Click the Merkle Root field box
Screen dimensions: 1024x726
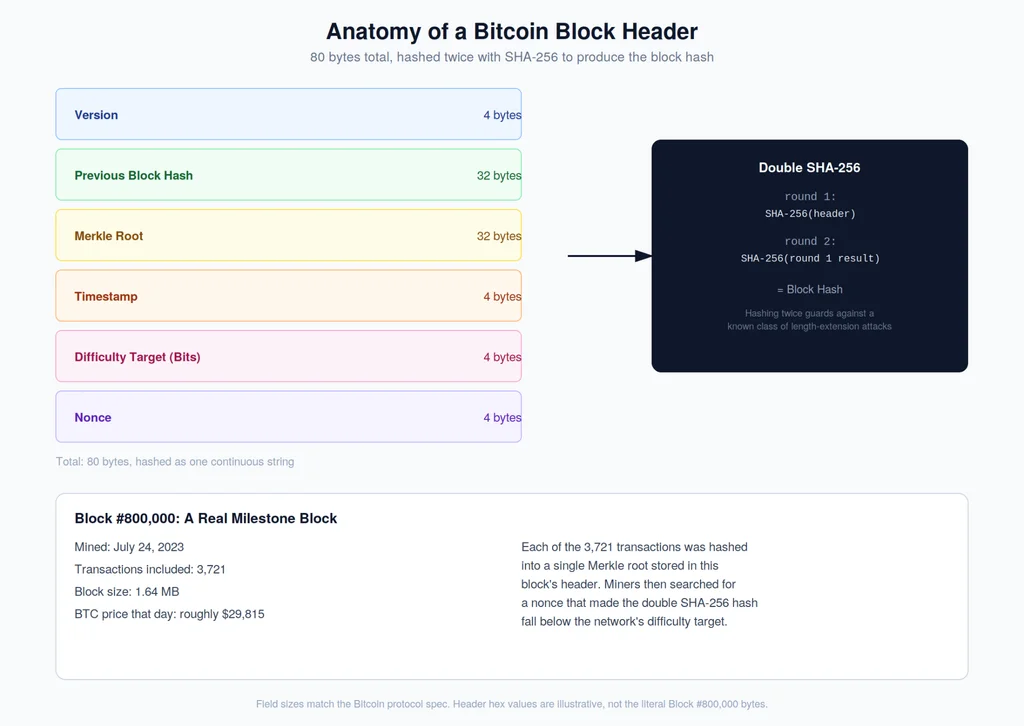(x=289, y=235)
